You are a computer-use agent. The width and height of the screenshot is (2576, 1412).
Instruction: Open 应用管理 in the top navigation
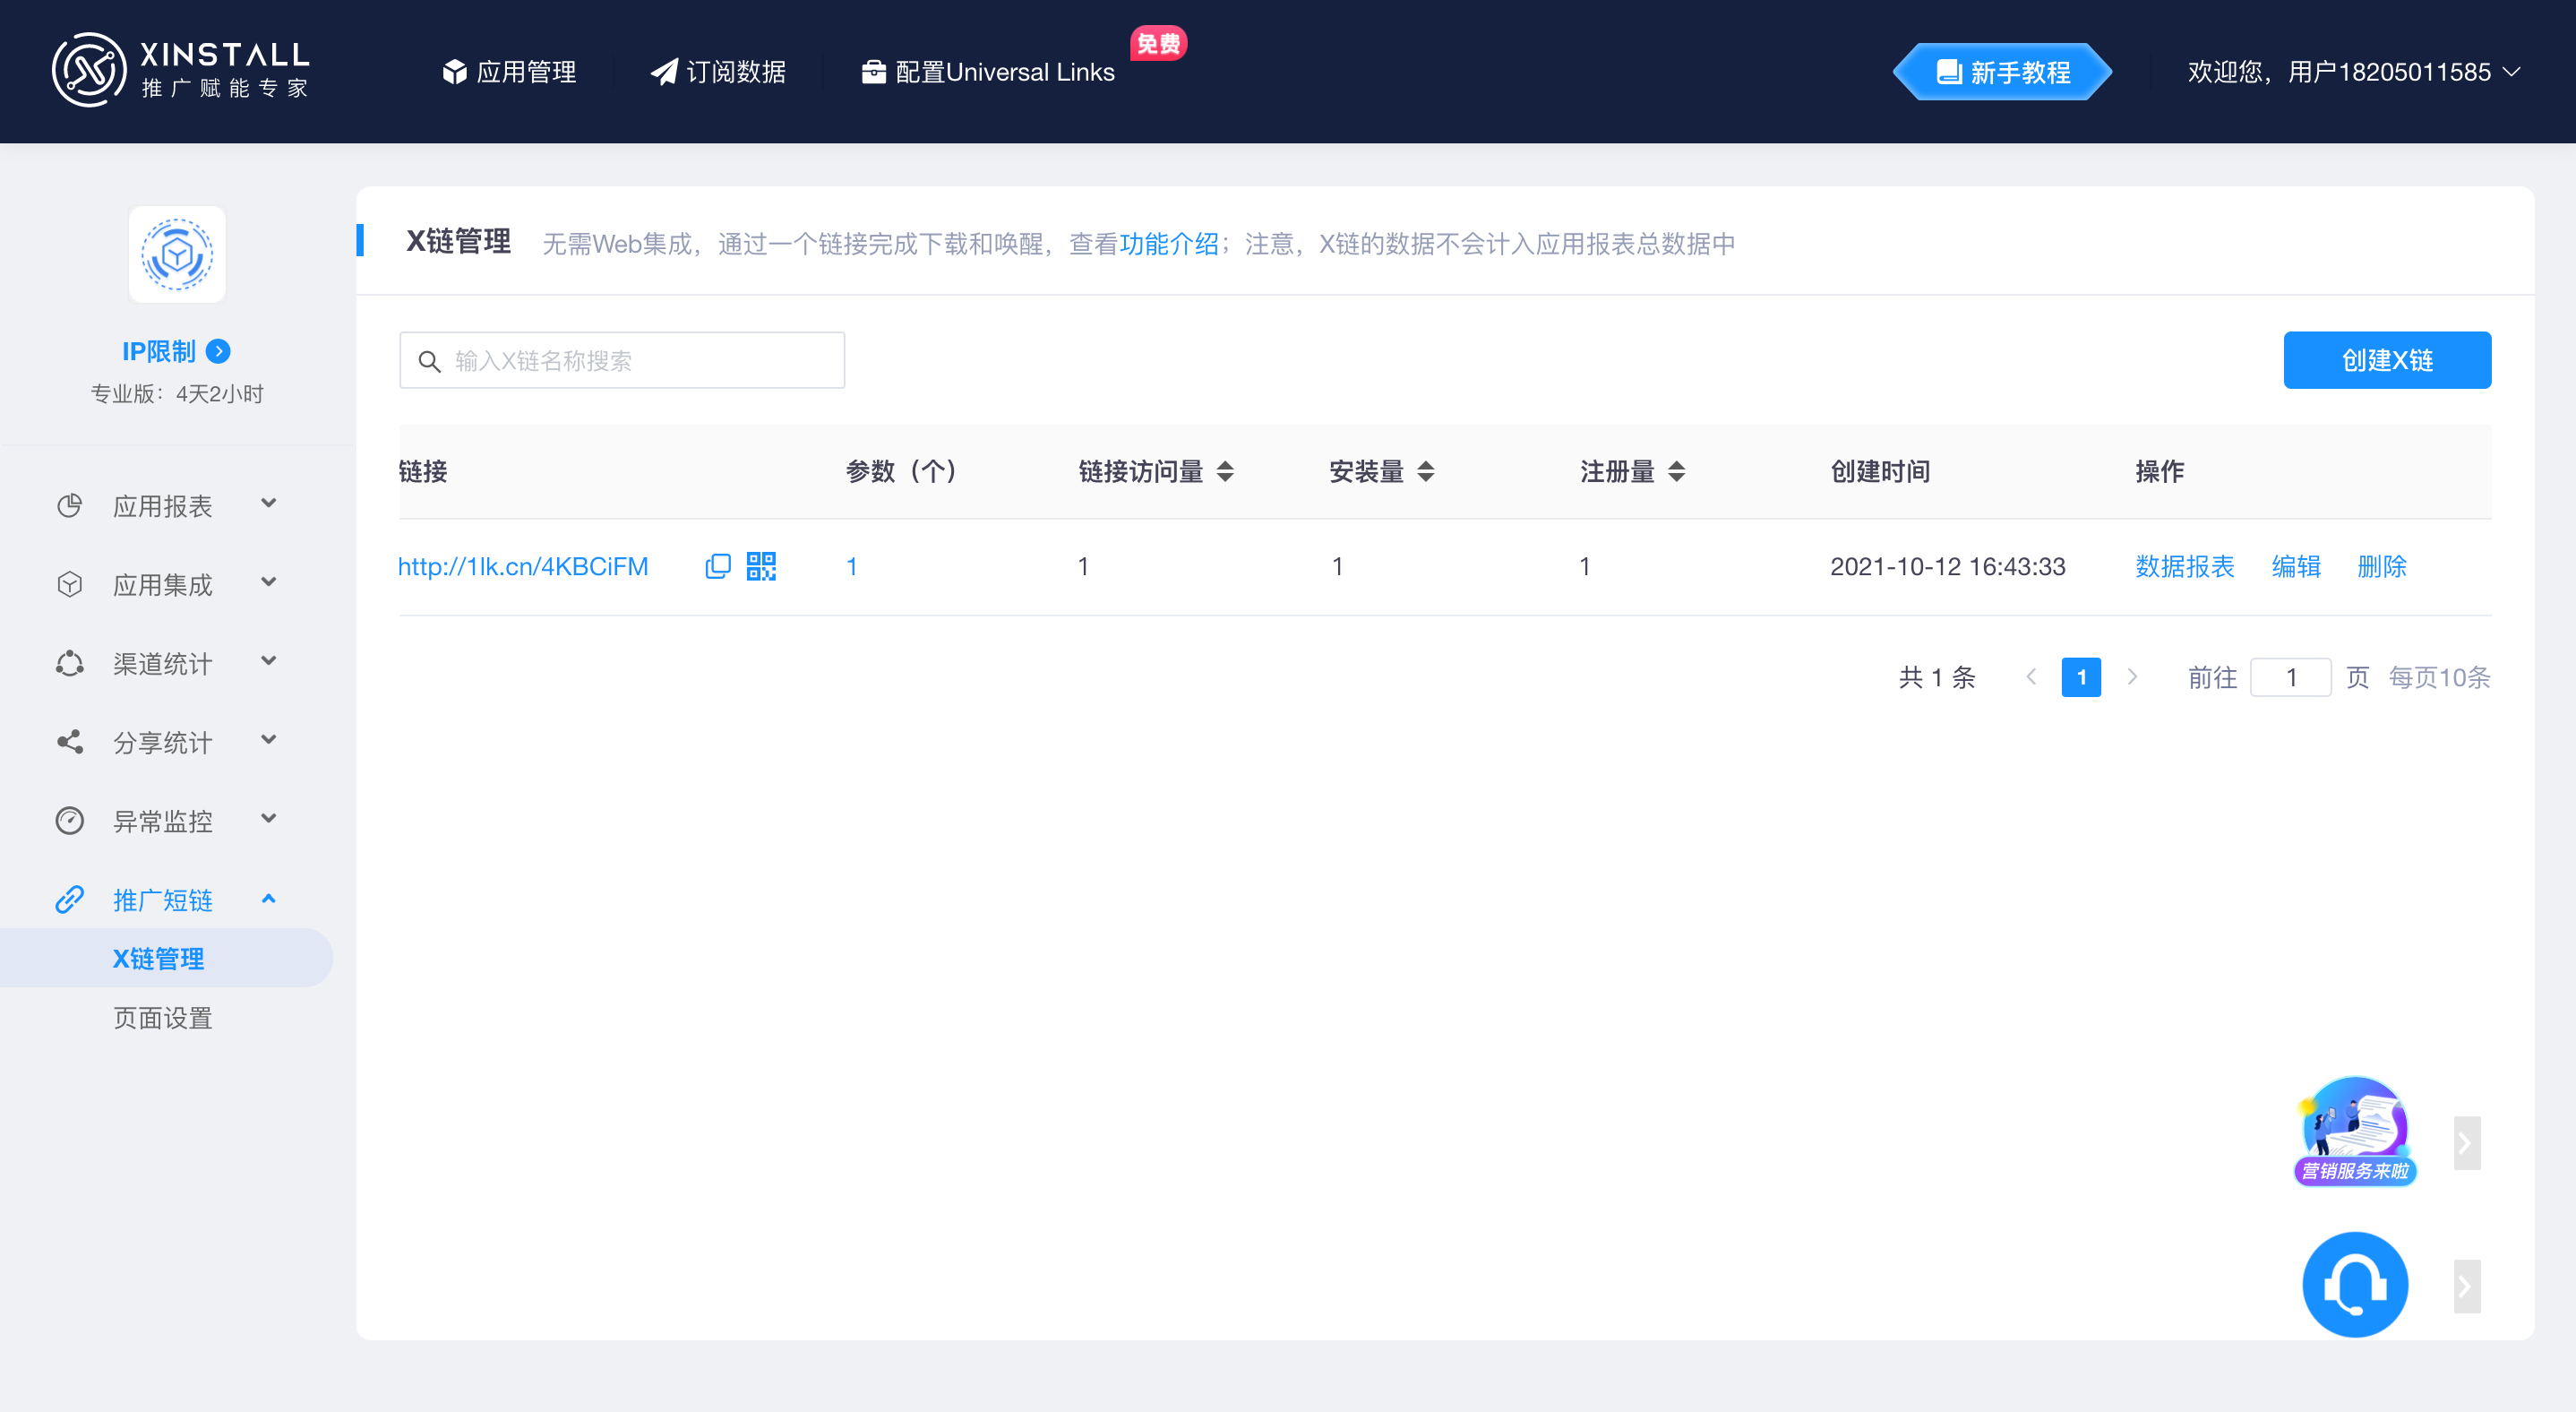coord(509,72)
